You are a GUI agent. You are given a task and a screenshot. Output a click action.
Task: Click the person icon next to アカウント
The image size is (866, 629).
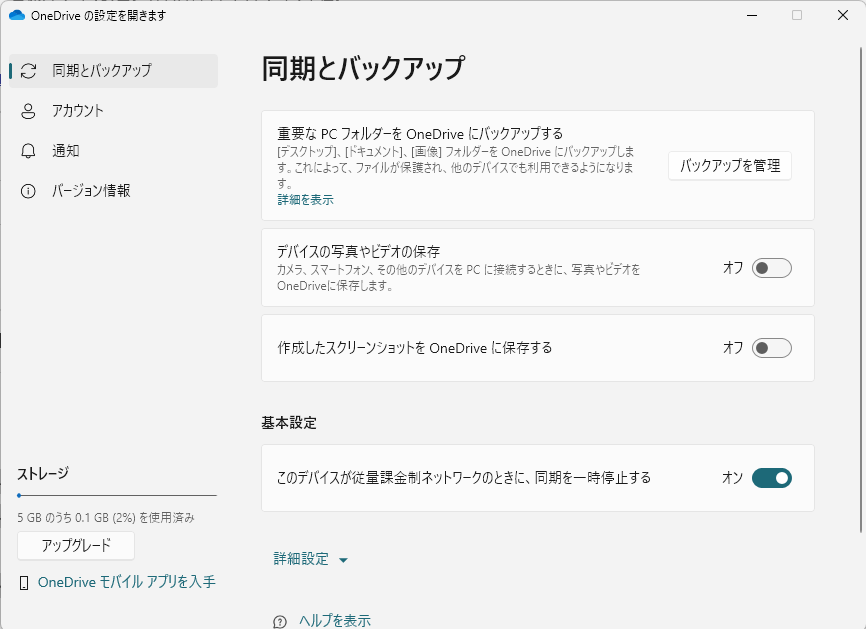tap(28, 111)
